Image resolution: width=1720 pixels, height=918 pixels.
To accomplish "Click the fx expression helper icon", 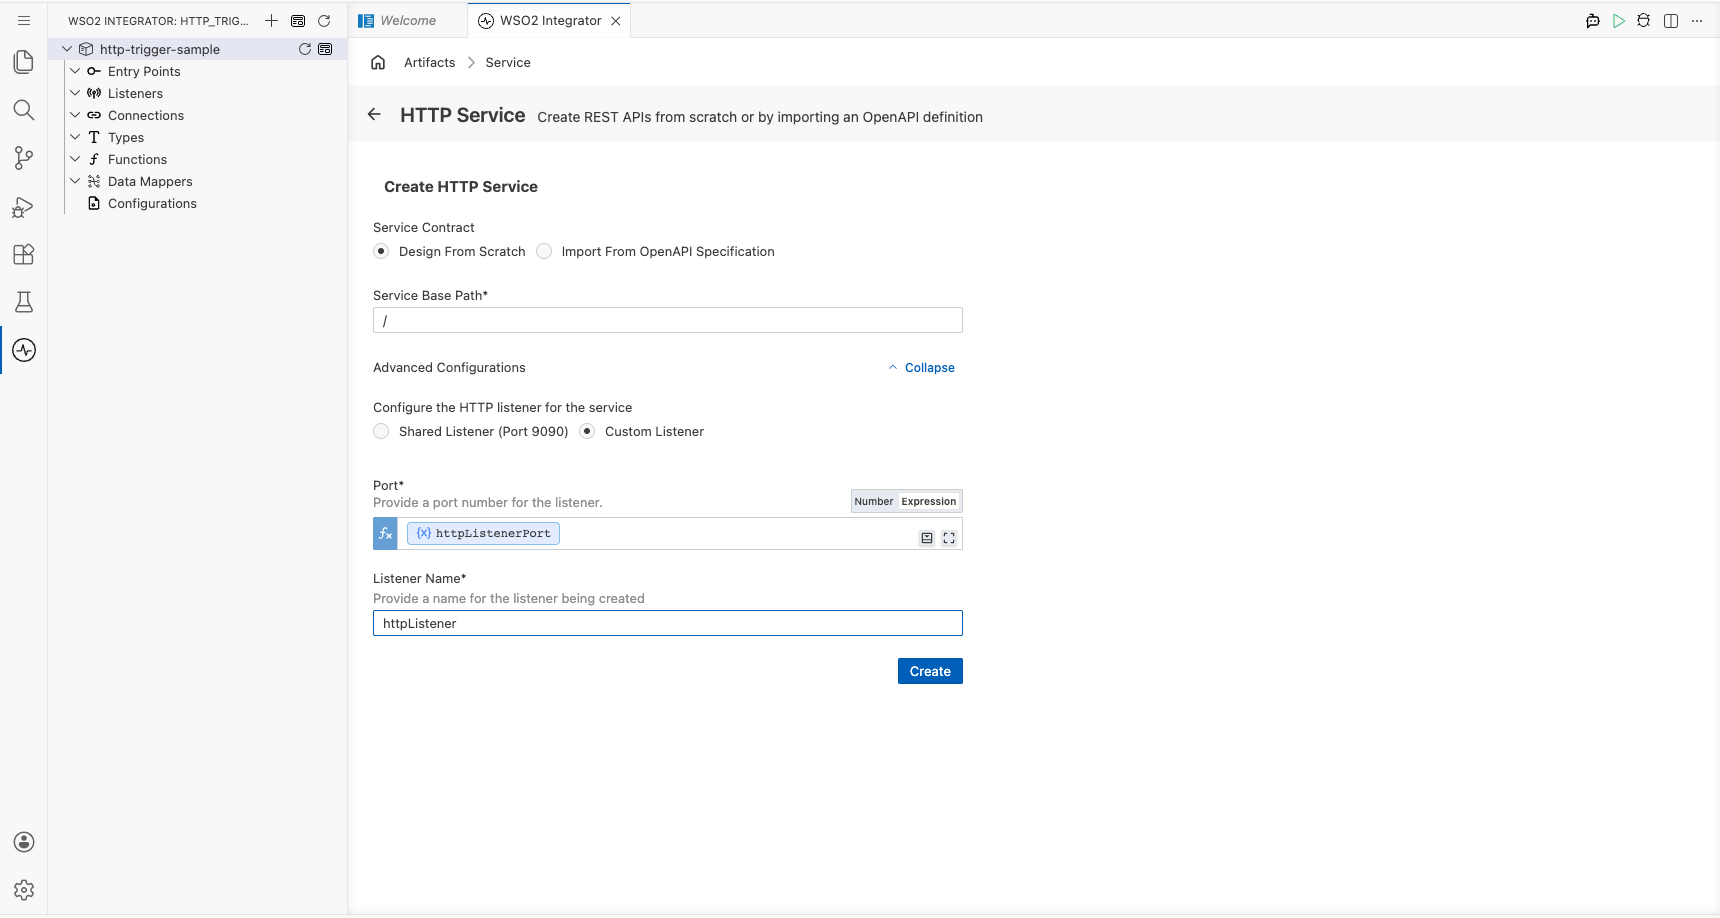I will [x=385, y=533].
